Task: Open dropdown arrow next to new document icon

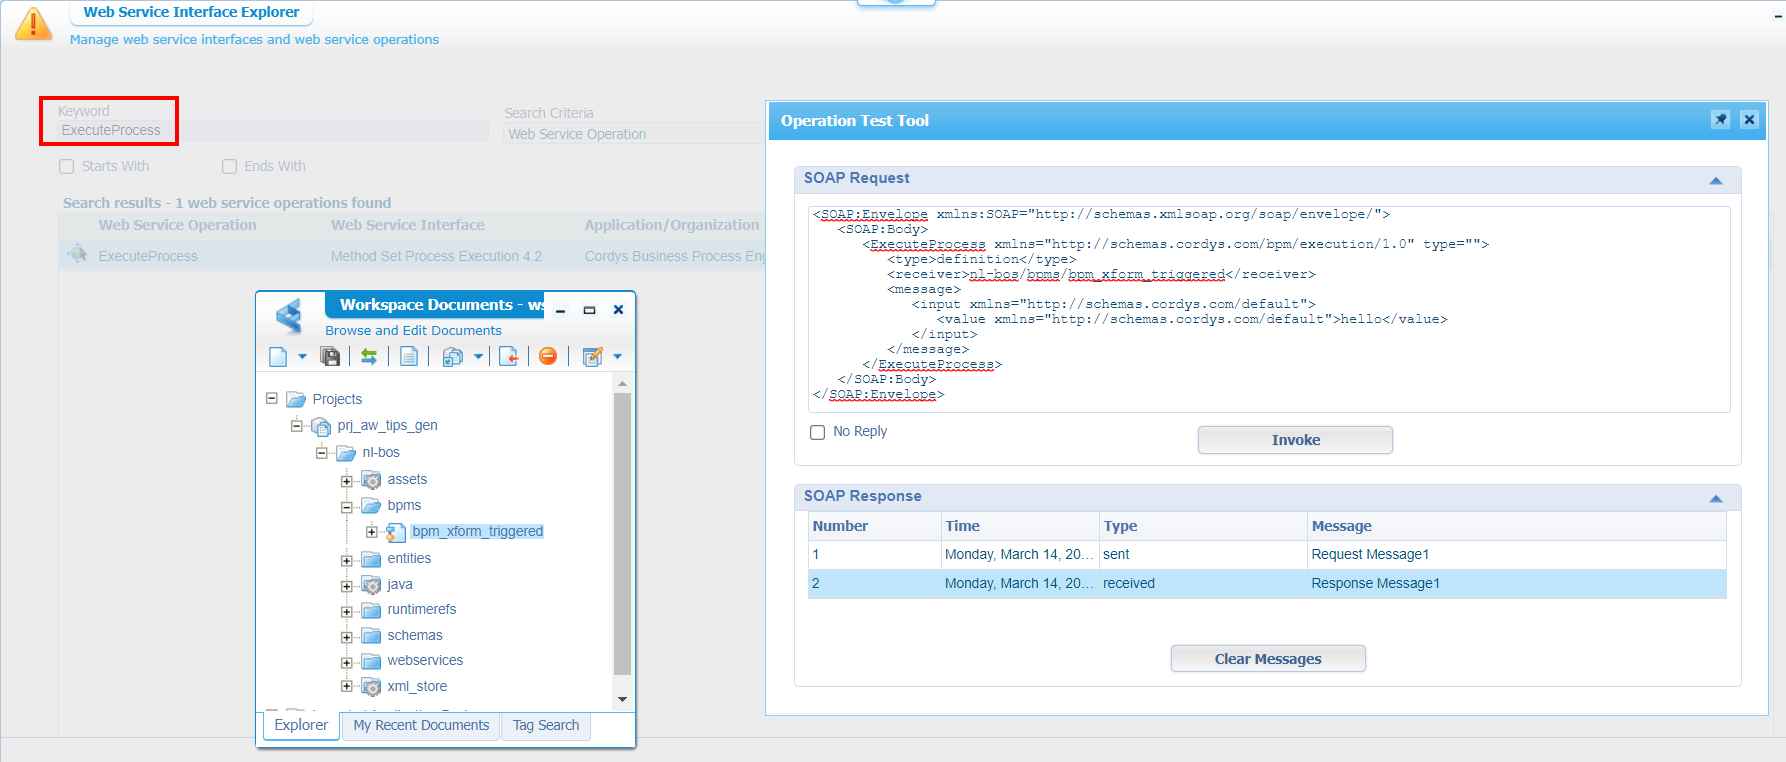Action: [x=302, y=357]
